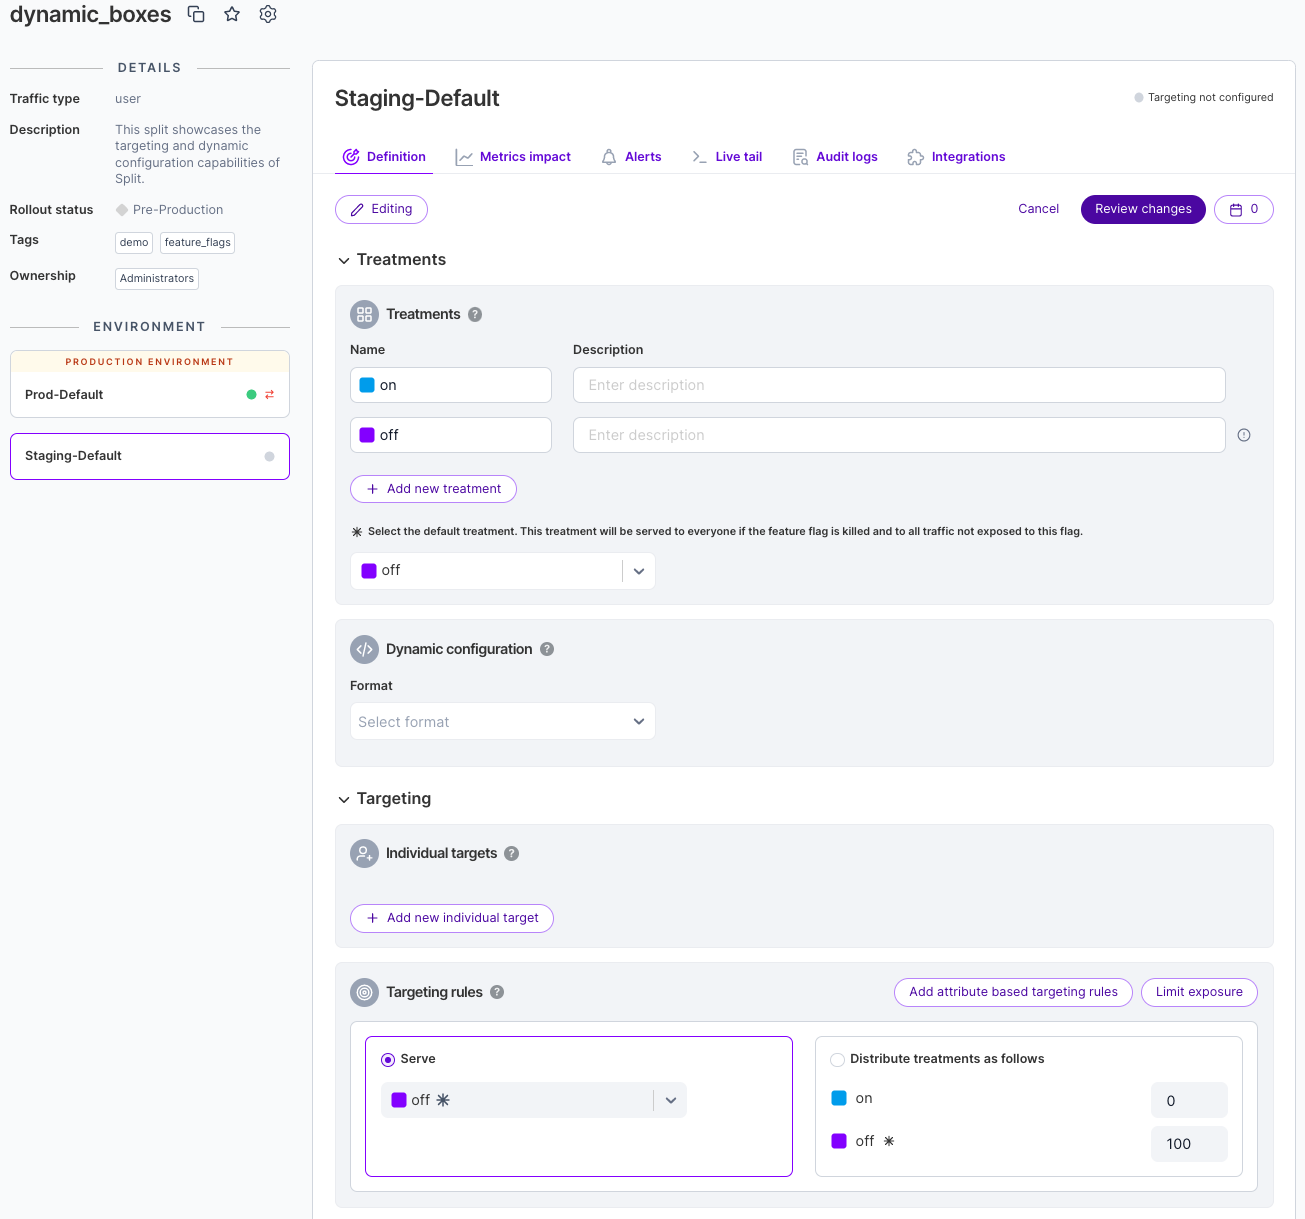Select Distribute treatments as follows option
1305x1219 pixels.
click(838, 1060)
